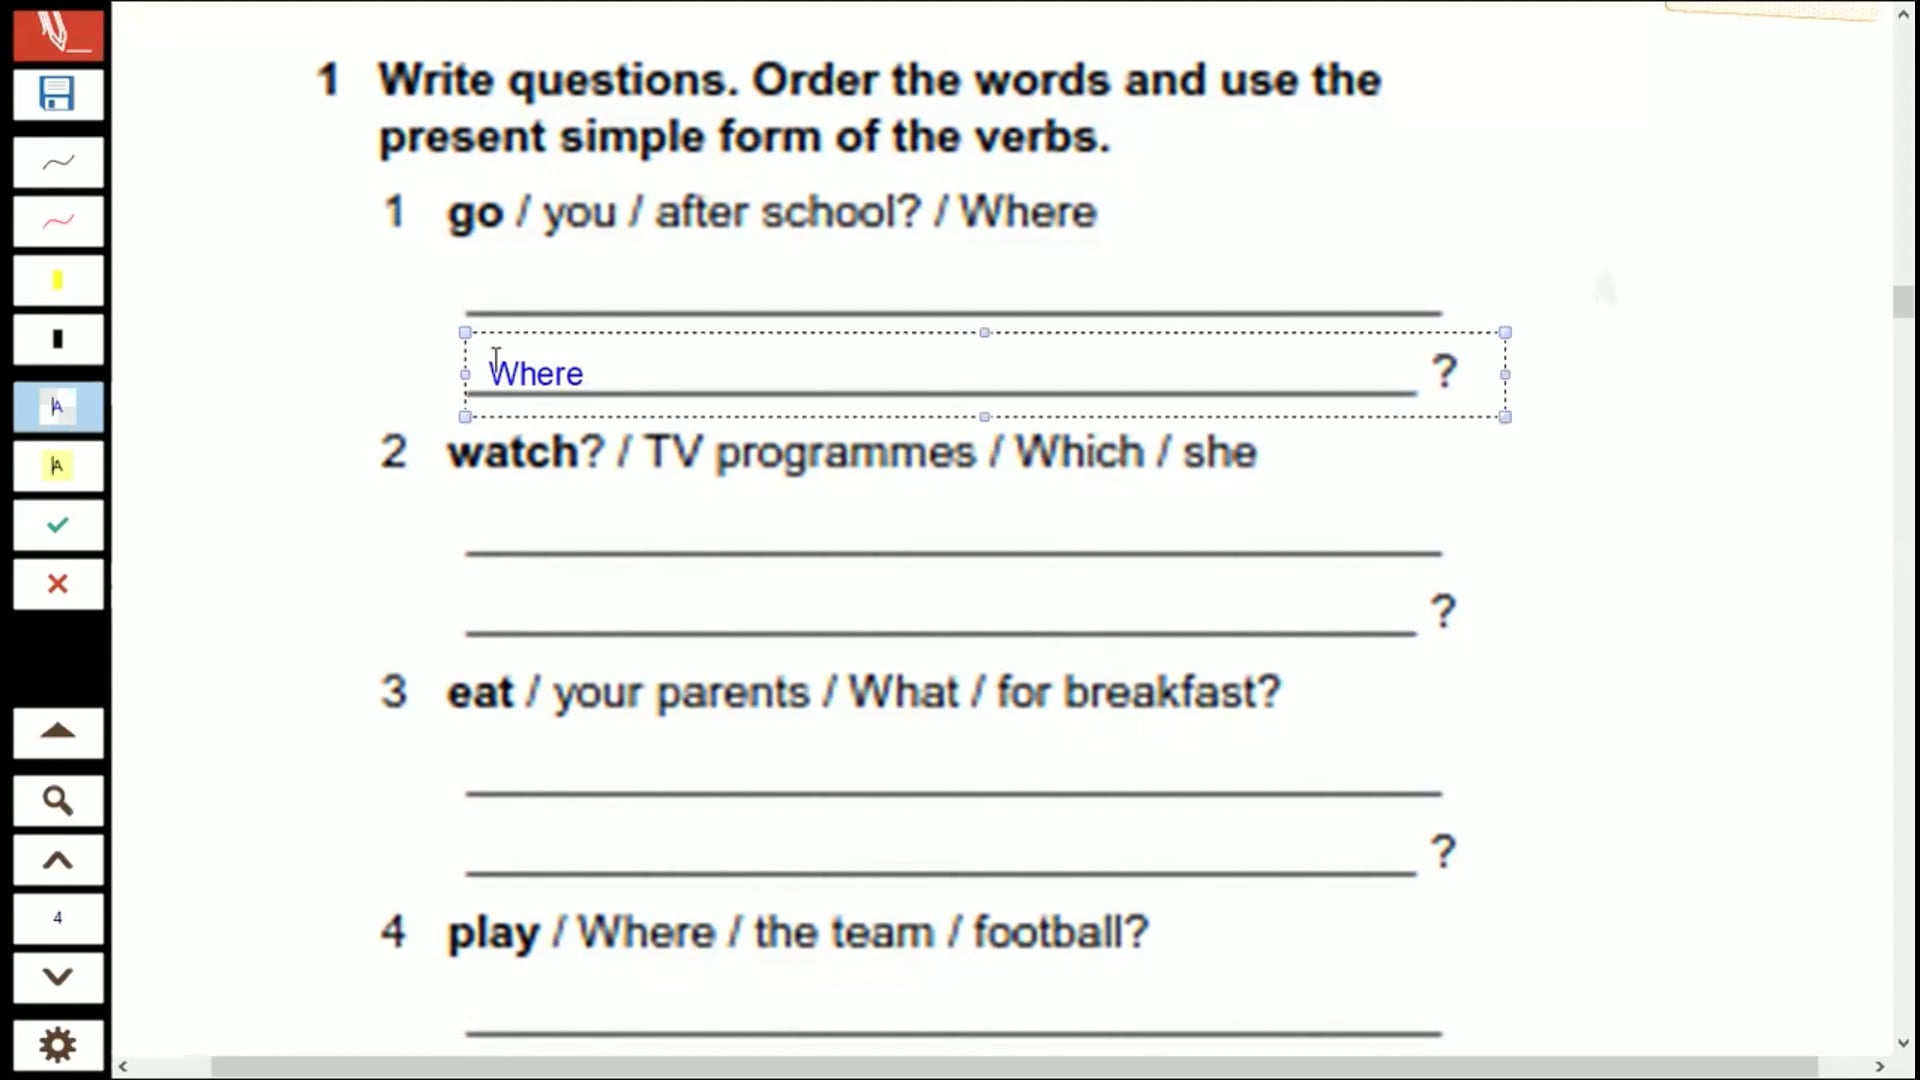Select the green checkmark stamp tool
This screenshot has width=1920, height=1080.
click(x=58, y=525)
